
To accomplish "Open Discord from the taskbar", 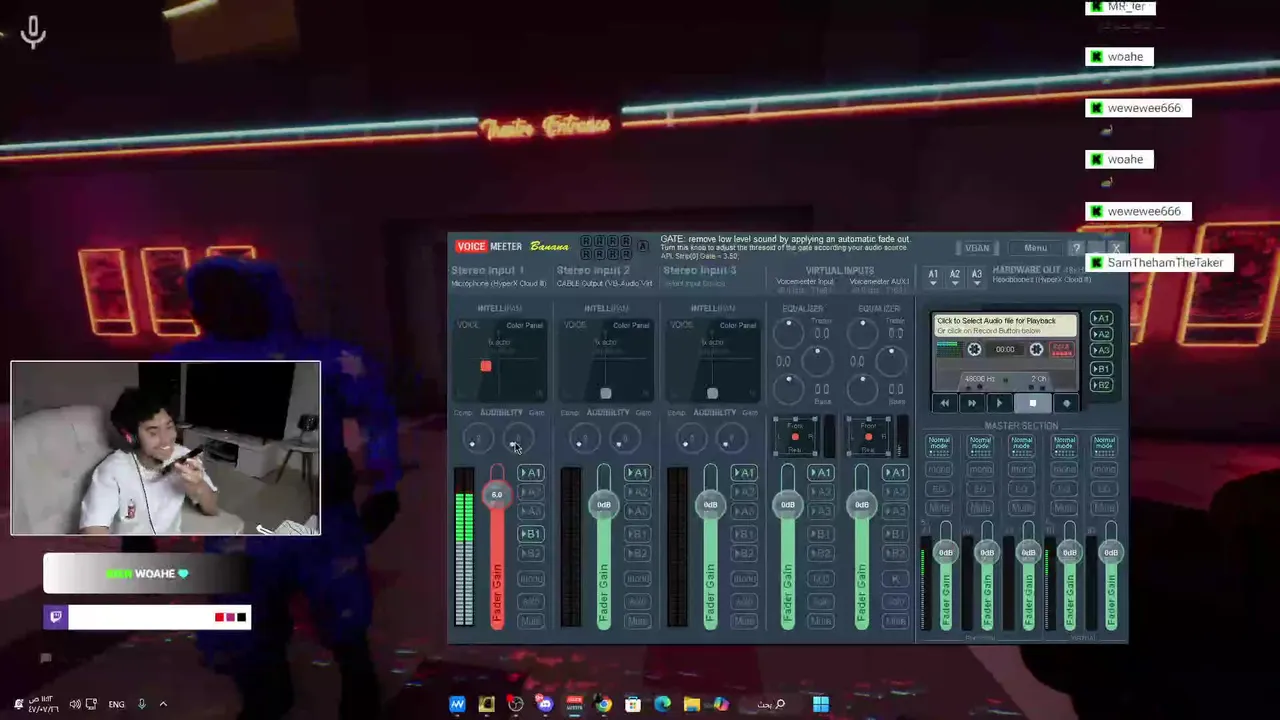I will pyautogui.click(x=545, y=704).
